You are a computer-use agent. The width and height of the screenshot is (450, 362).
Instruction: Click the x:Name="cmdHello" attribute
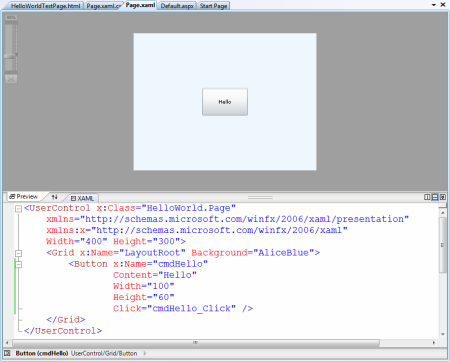(x=160, y=264)
